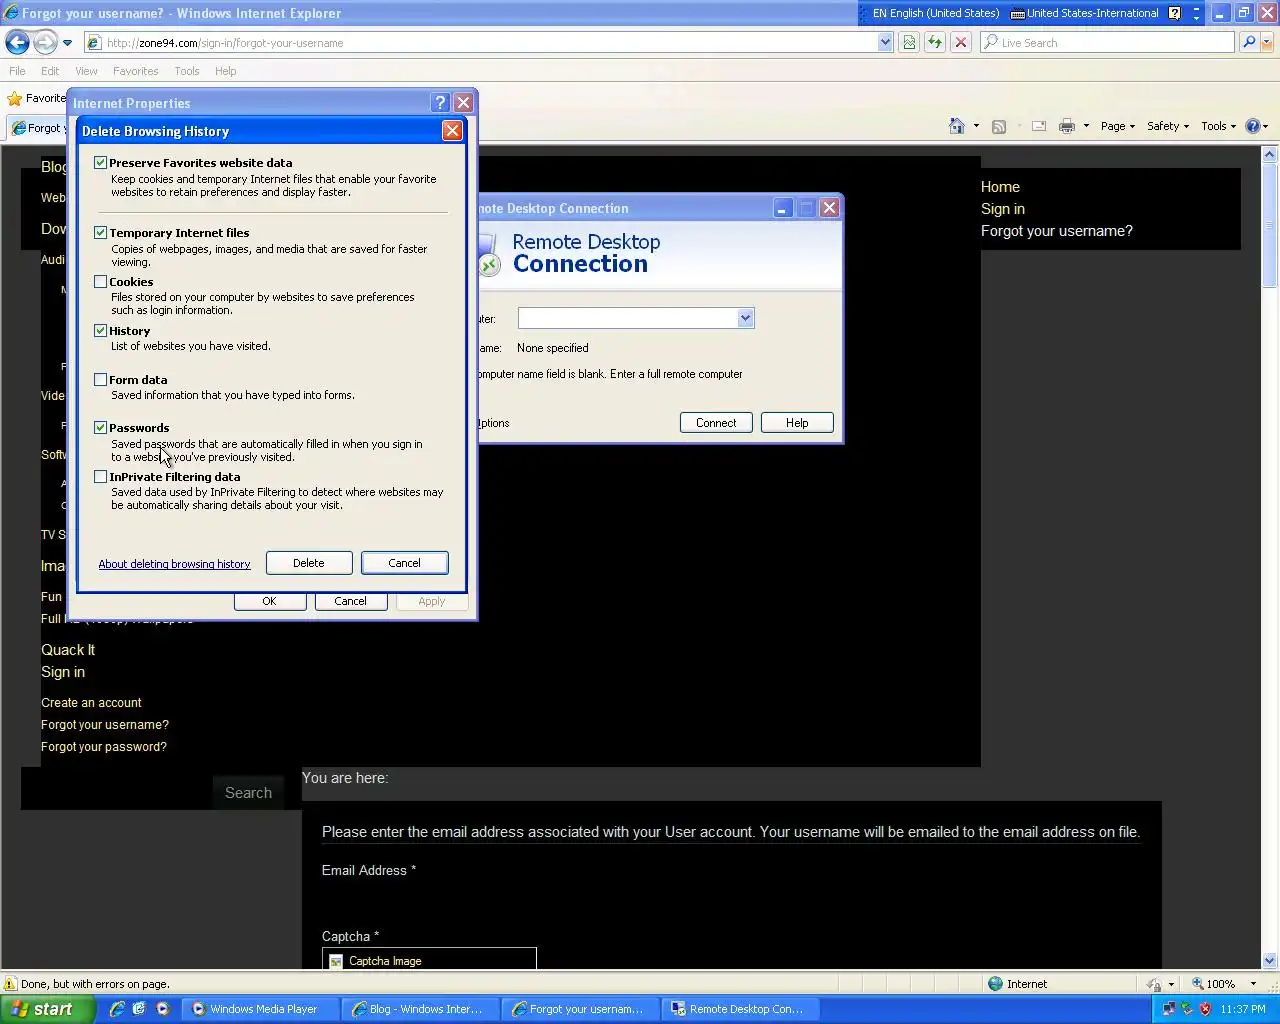Click the red Stop loading icon
The width and height of the screenshot is (1280, 1024).
coord(960,42)
